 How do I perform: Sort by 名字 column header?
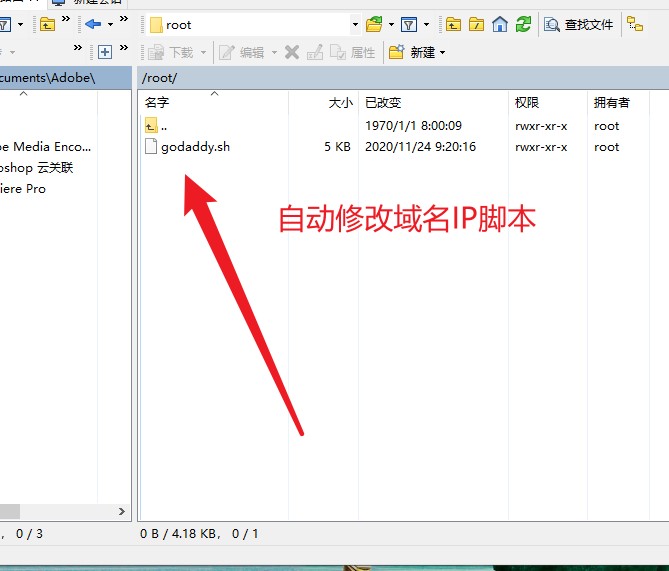click(x=214, y=102)
